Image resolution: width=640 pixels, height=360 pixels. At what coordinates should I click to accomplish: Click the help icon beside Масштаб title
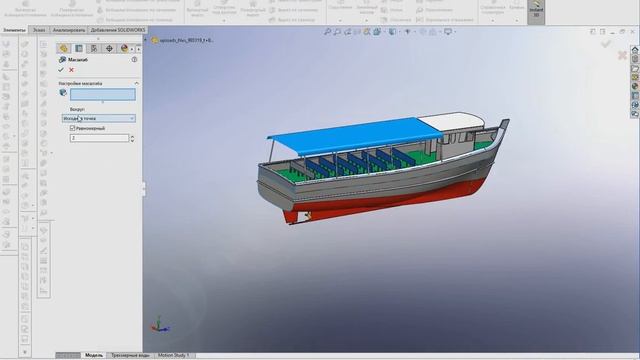click(x=134, y=60)
